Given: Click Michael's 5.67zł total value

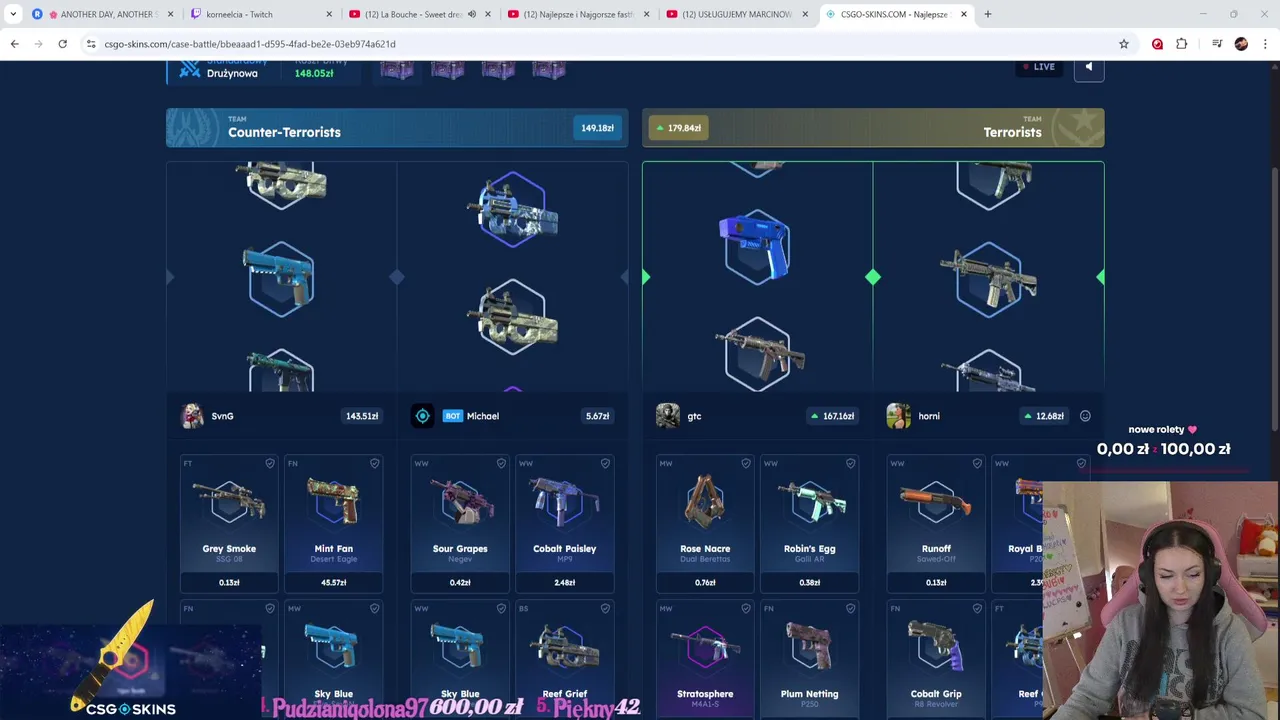Looking at the screenshot, I should click(597, 416).
